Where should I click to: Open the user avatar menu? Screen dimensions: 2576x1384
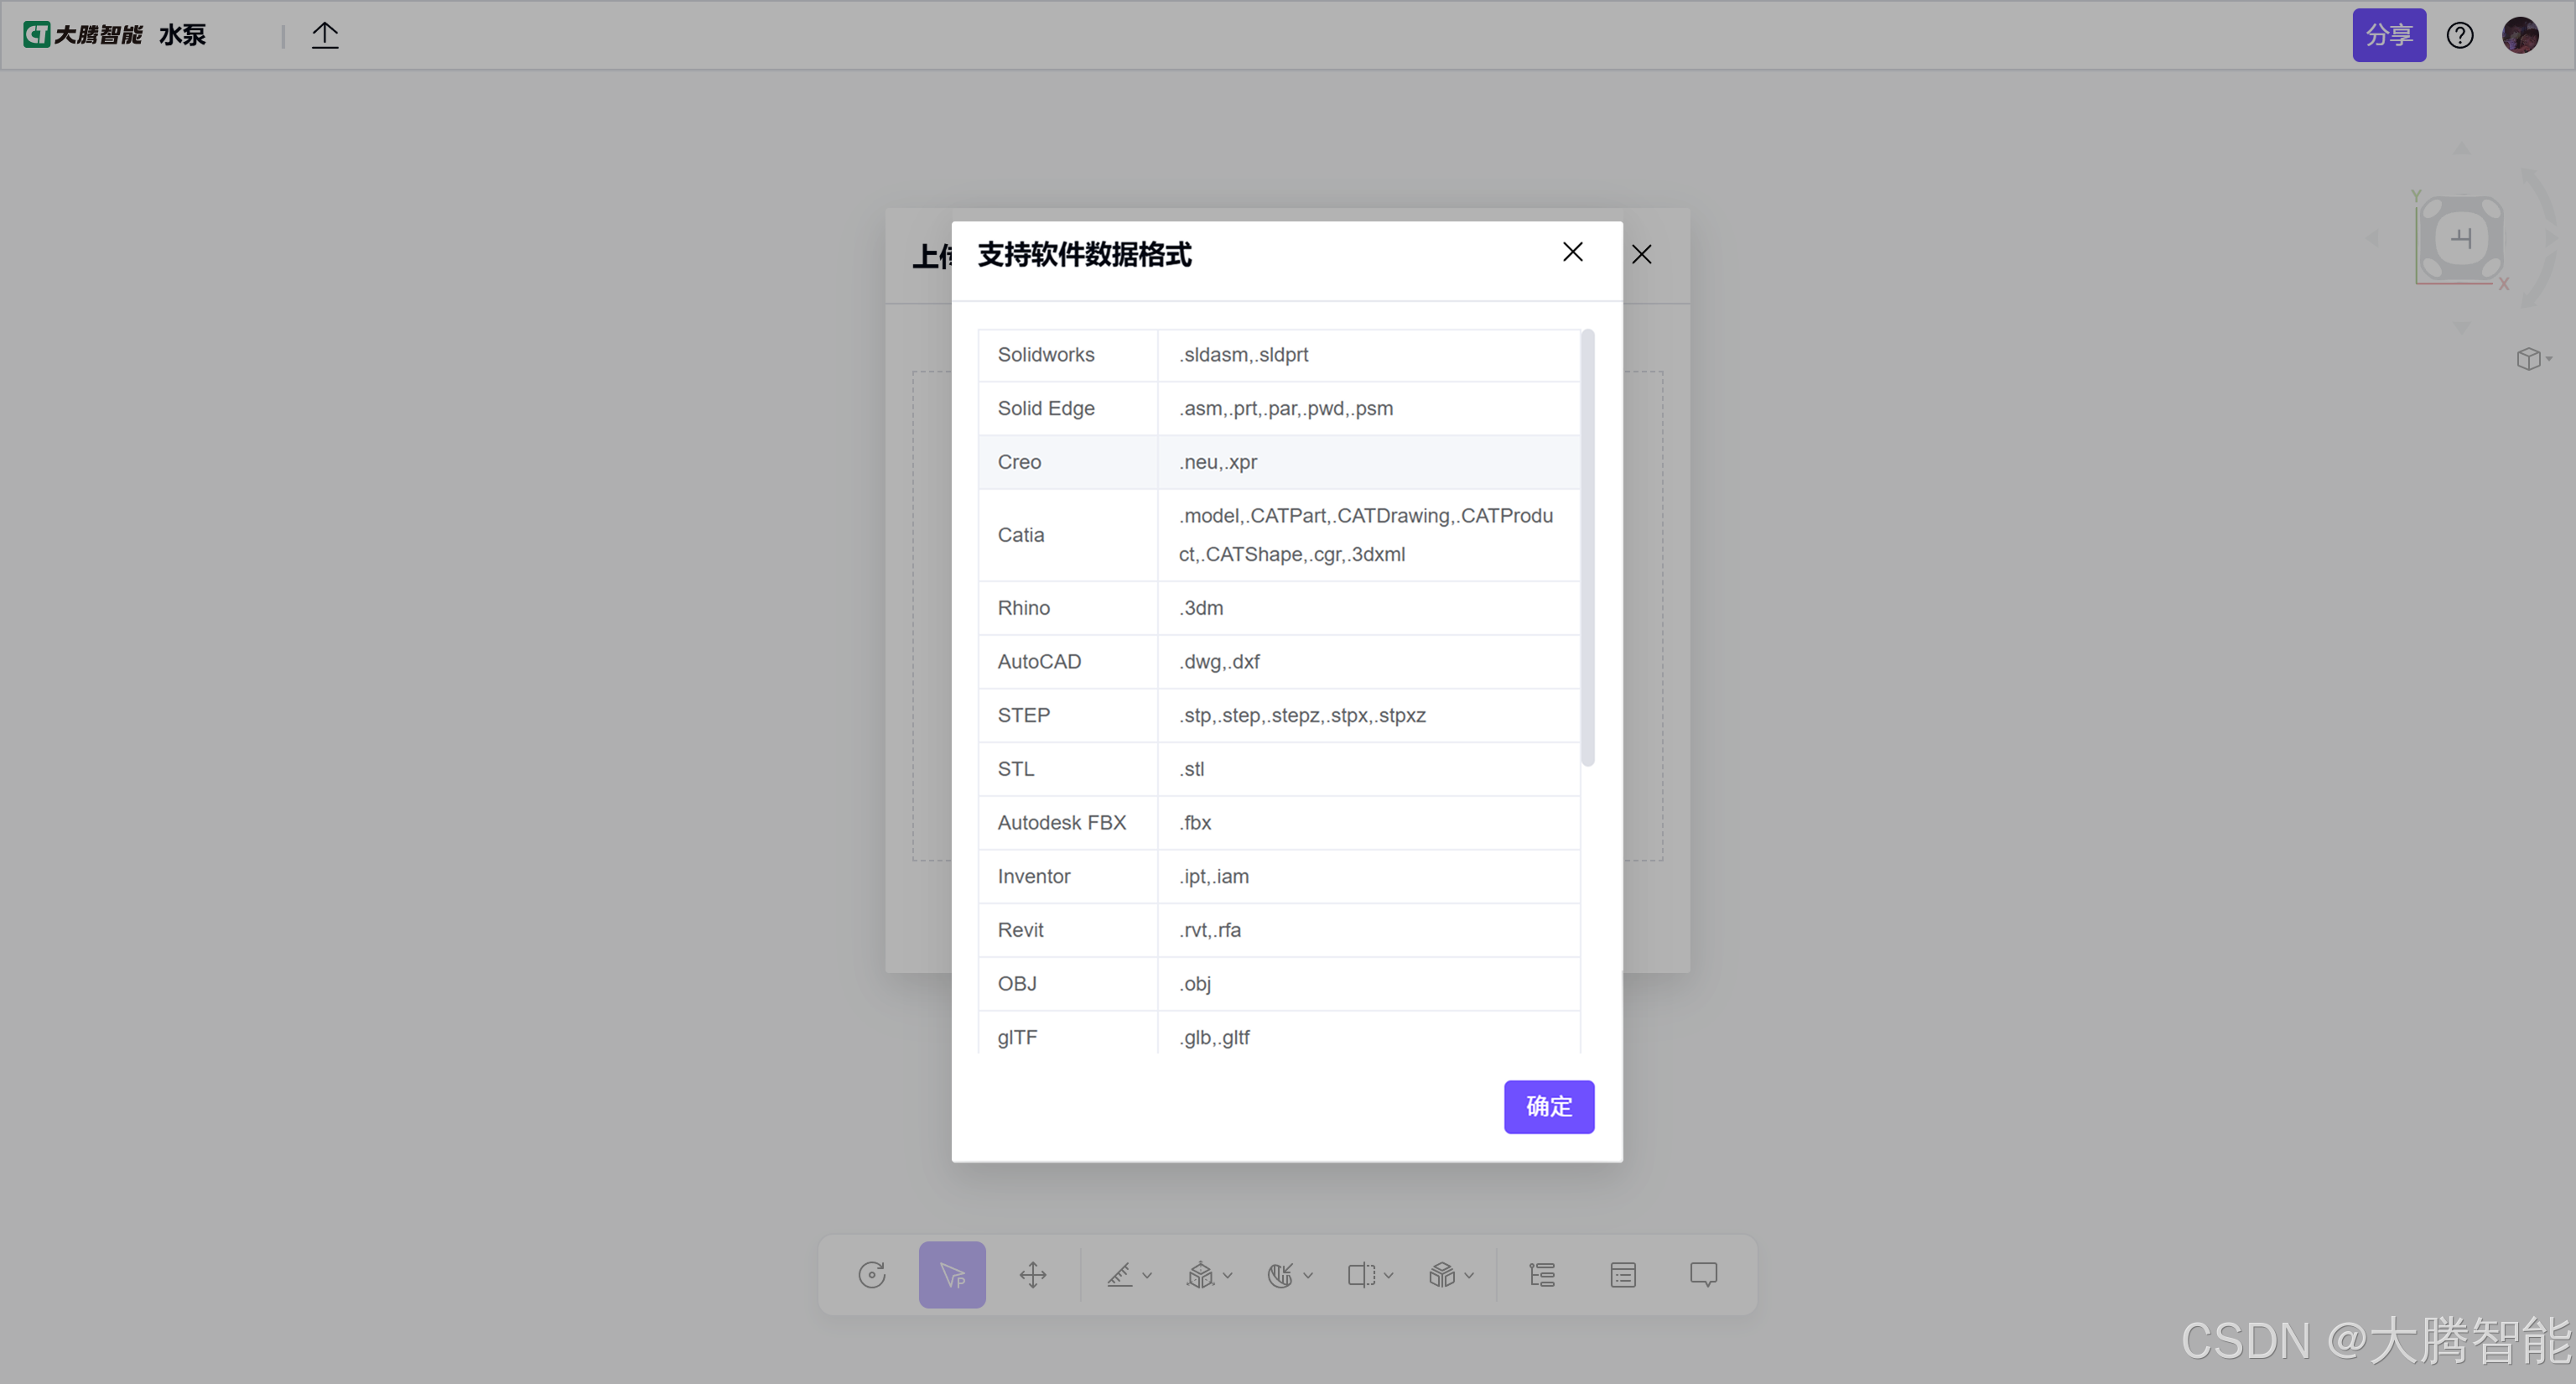click(2519, 35)
